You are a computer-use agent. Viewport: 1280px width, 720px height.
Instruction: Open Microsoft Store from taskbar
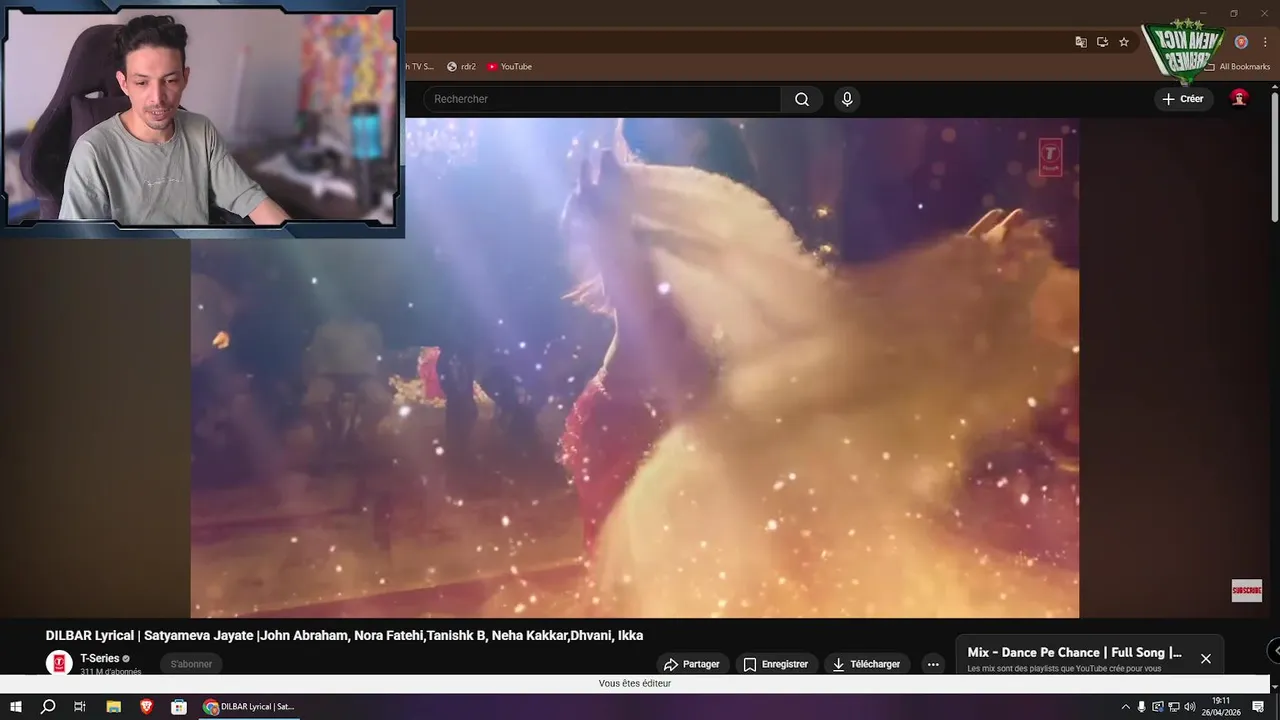coord(178,706)
